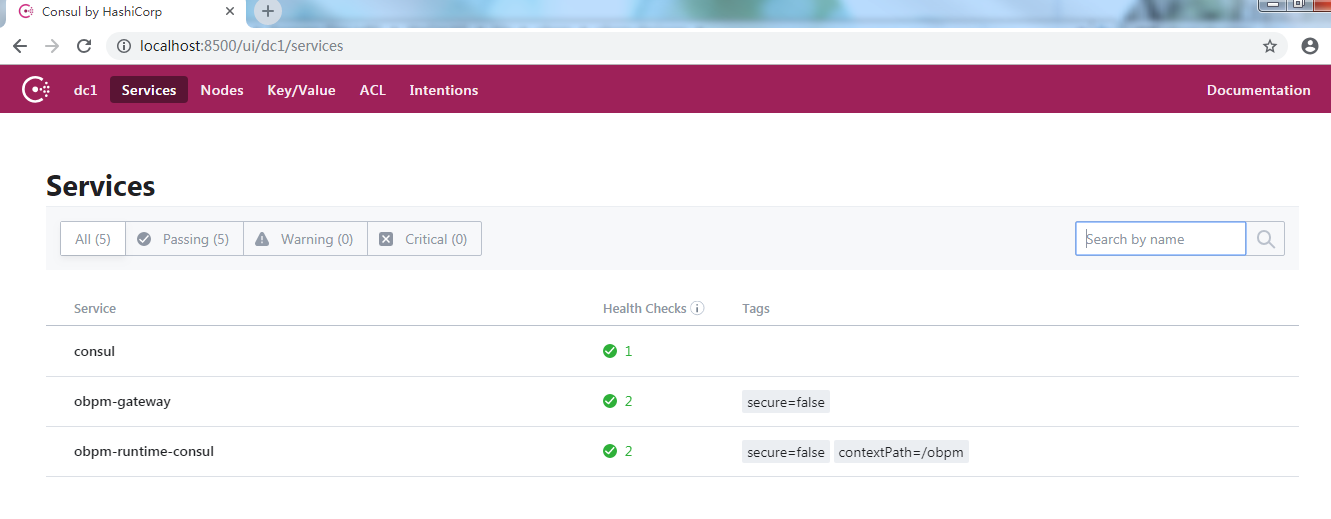Open the Intentions tab
The height and width of the screenshot is (519, 1331).
pyautogui.click(x=444, y=90)
